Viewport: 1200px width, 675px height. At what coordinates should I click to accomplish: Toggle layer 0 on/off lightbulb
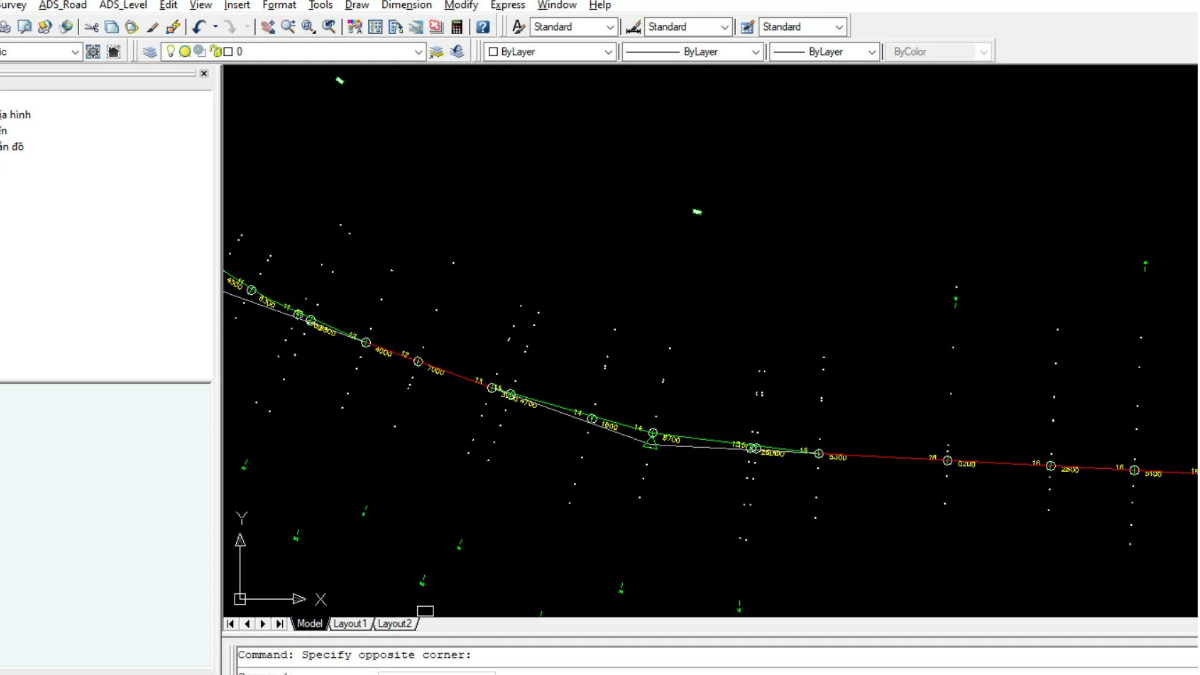pos(170,52)
